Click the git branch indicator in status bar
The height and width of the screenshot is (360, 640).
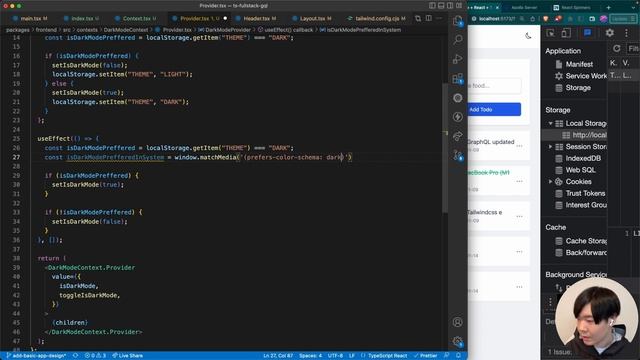coord(36,356)
